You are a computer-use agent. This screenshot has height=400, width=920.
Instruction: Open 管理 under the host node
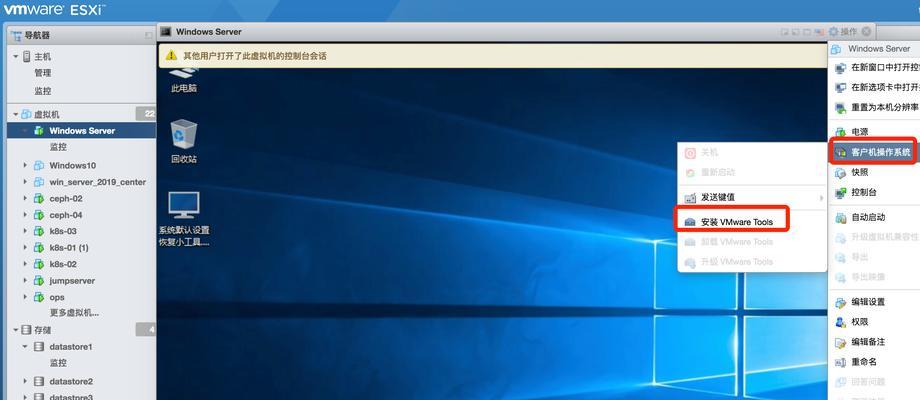point(42,73)
